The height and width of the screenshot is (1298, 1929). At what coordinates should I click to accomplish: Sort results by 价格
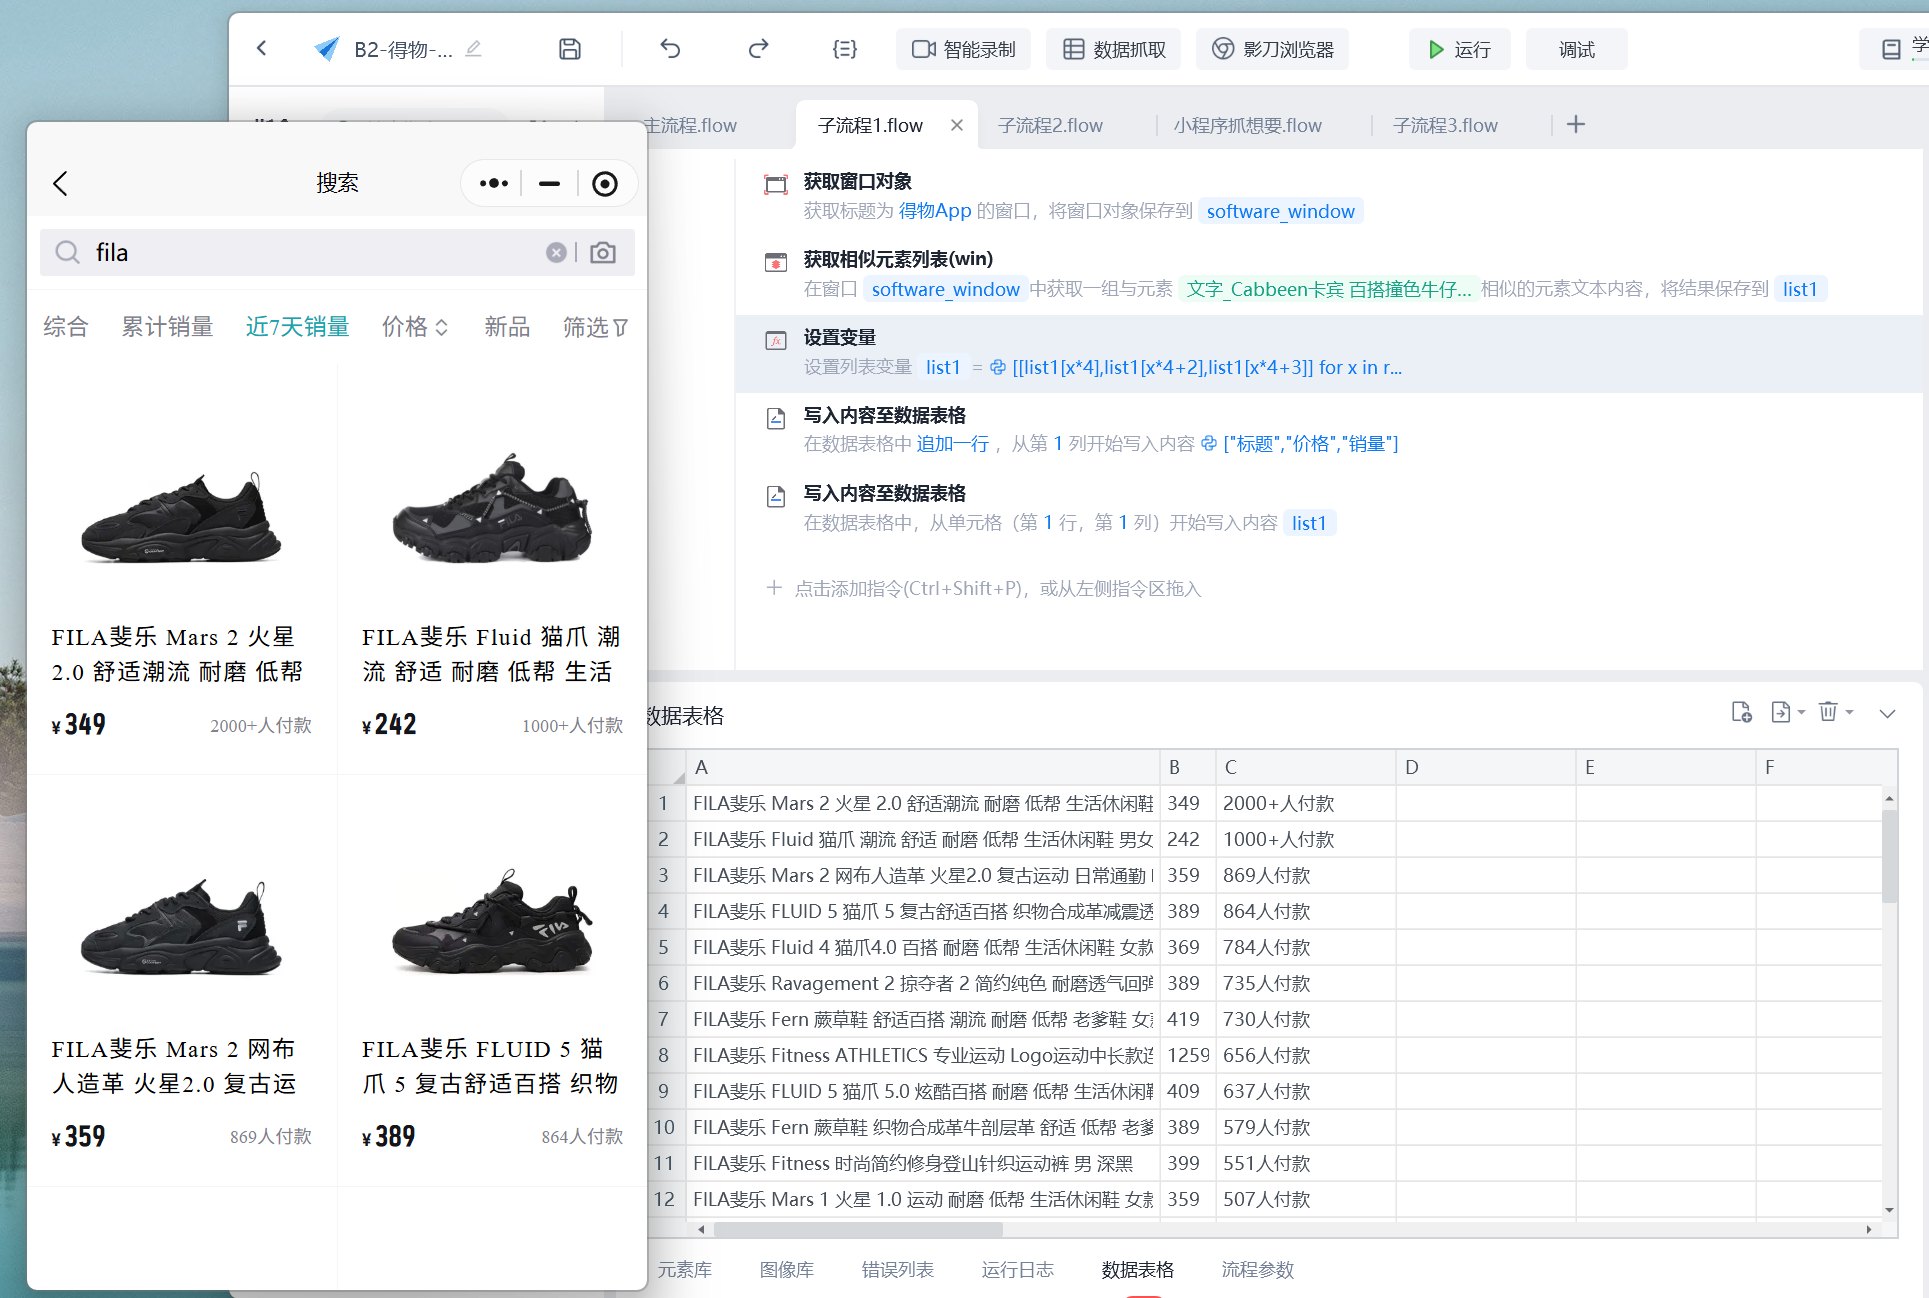click(x=414, y=327)
